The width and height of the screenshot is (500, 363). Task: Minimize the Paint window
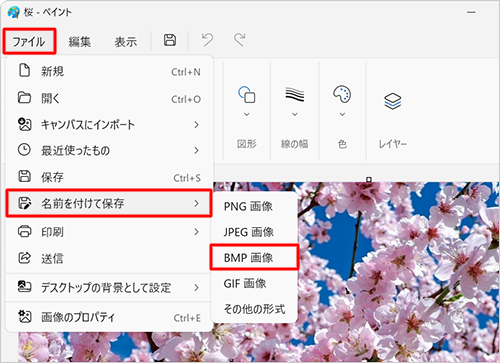coord(471,12)
